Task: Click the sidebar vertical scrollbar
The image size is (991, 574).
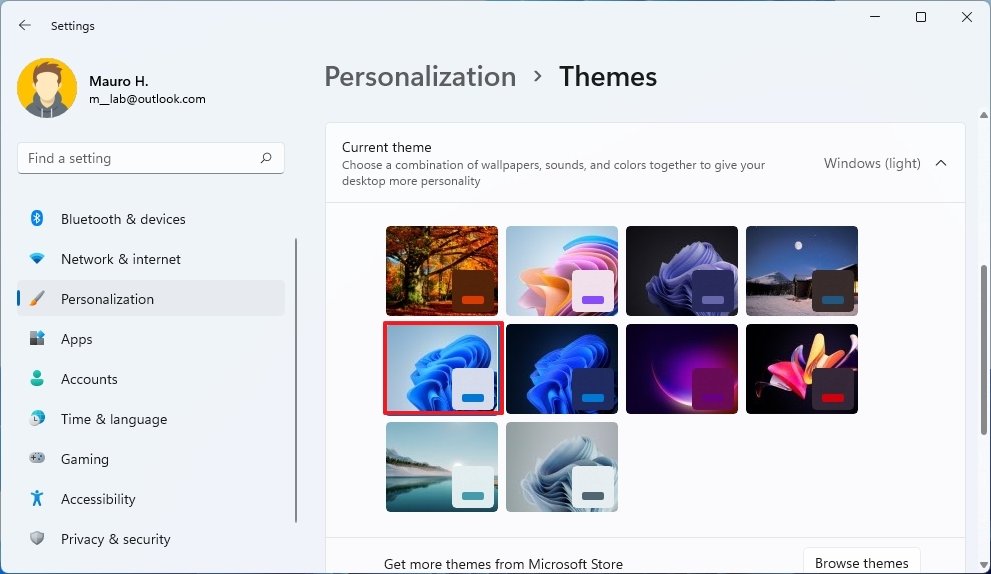Action: (x=296, y=381)
